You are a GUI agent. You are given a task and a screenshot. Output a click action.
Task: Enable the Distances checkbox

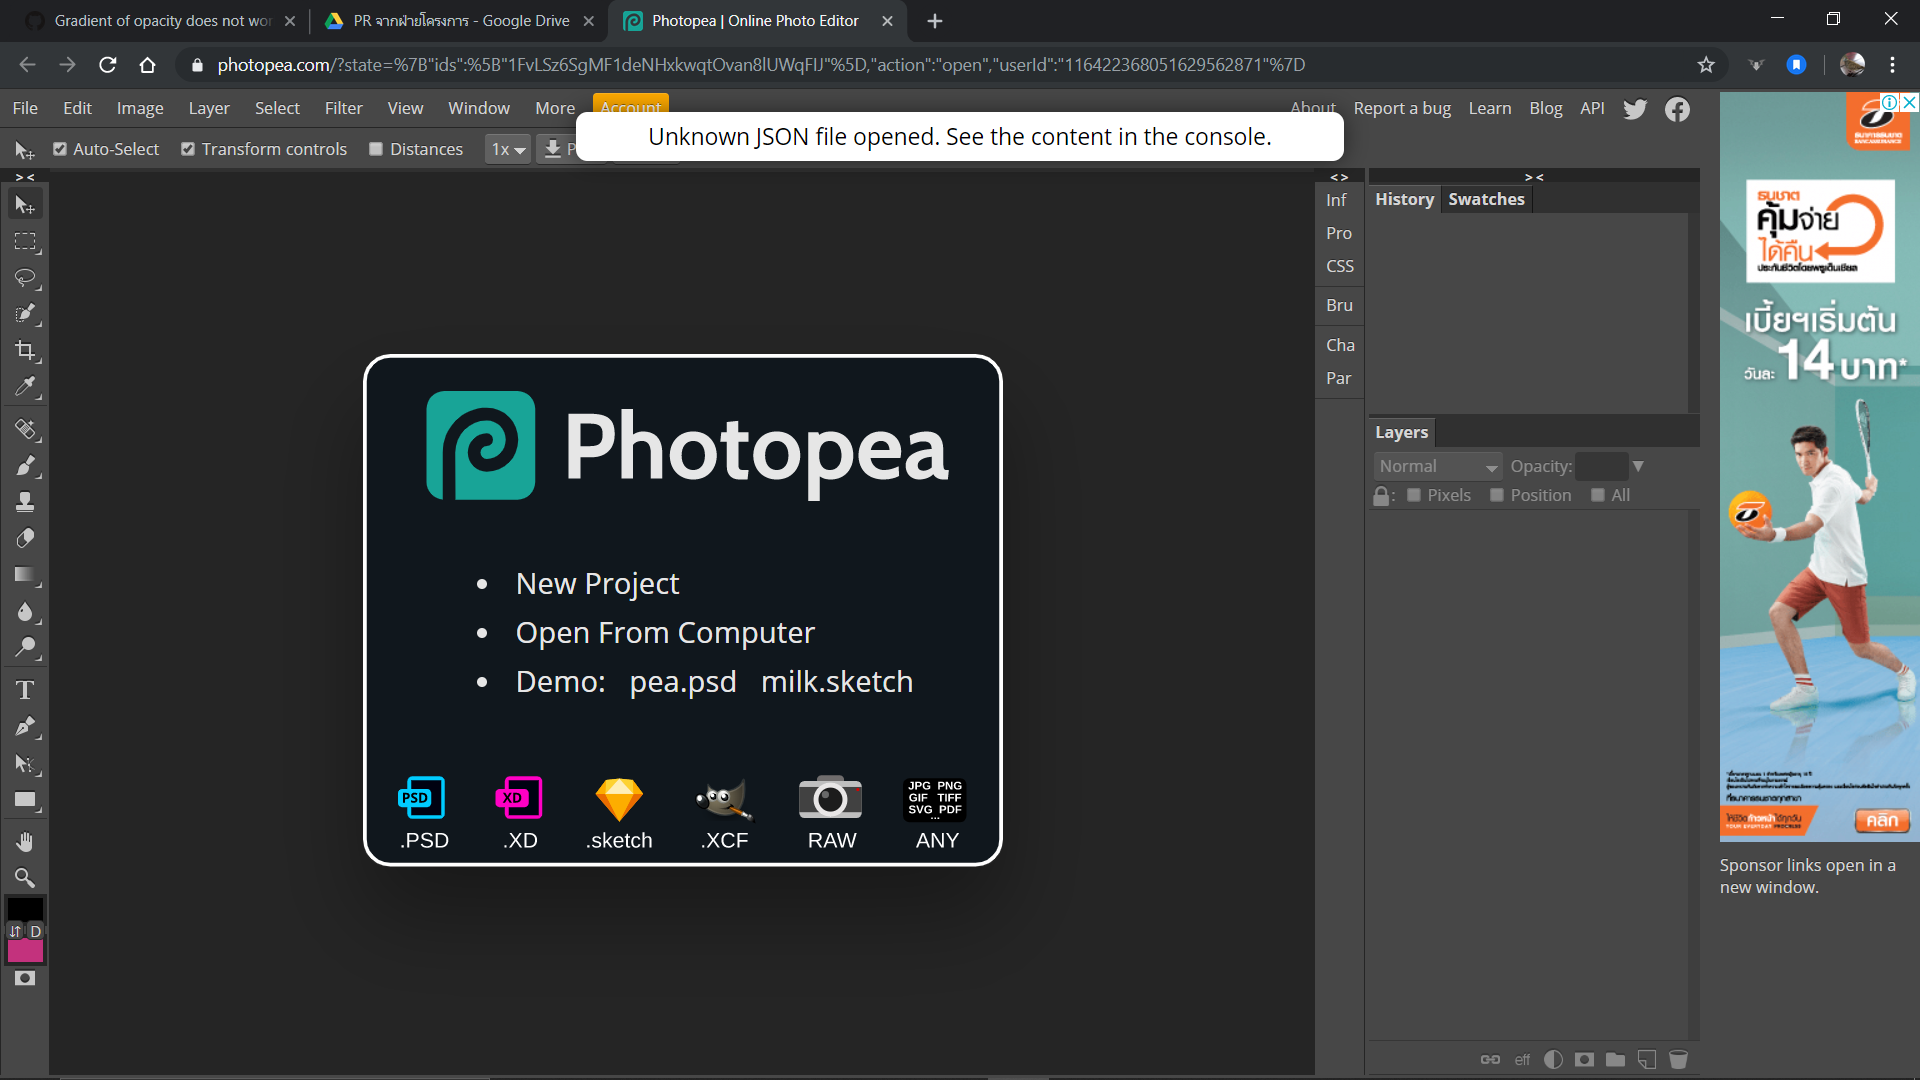[x=376, y=149]
